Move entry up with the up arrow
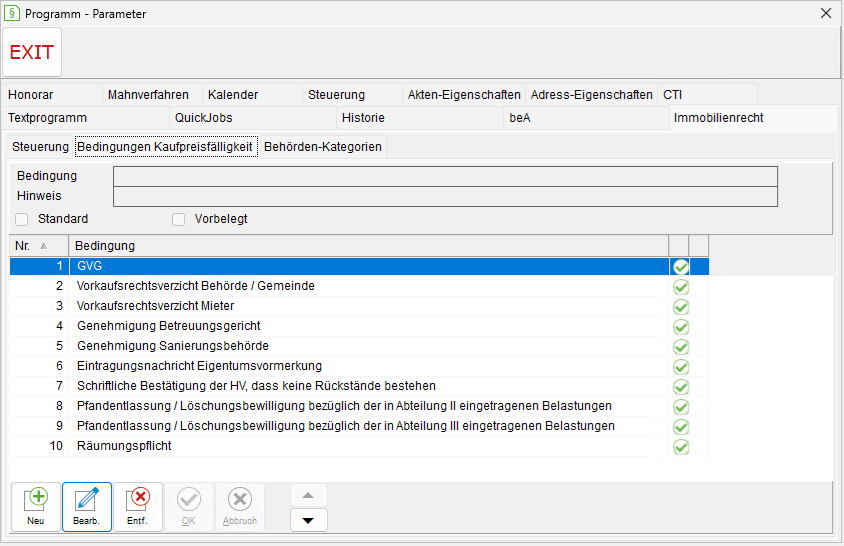 click(x=308, y=495)
